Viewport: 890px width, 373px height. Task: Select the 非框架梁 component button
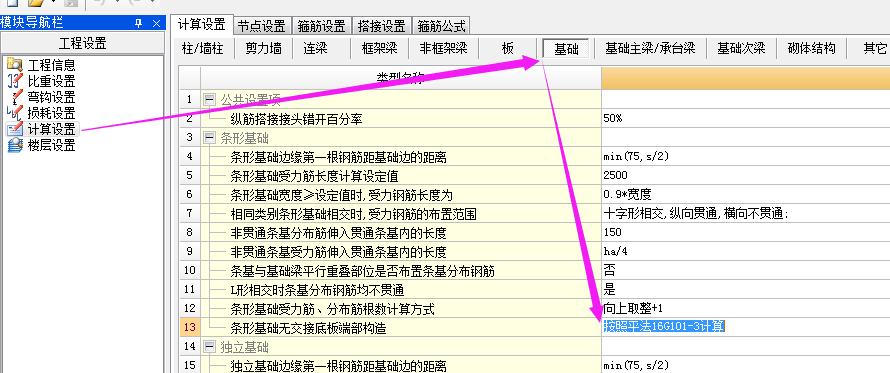coord(443,48)
